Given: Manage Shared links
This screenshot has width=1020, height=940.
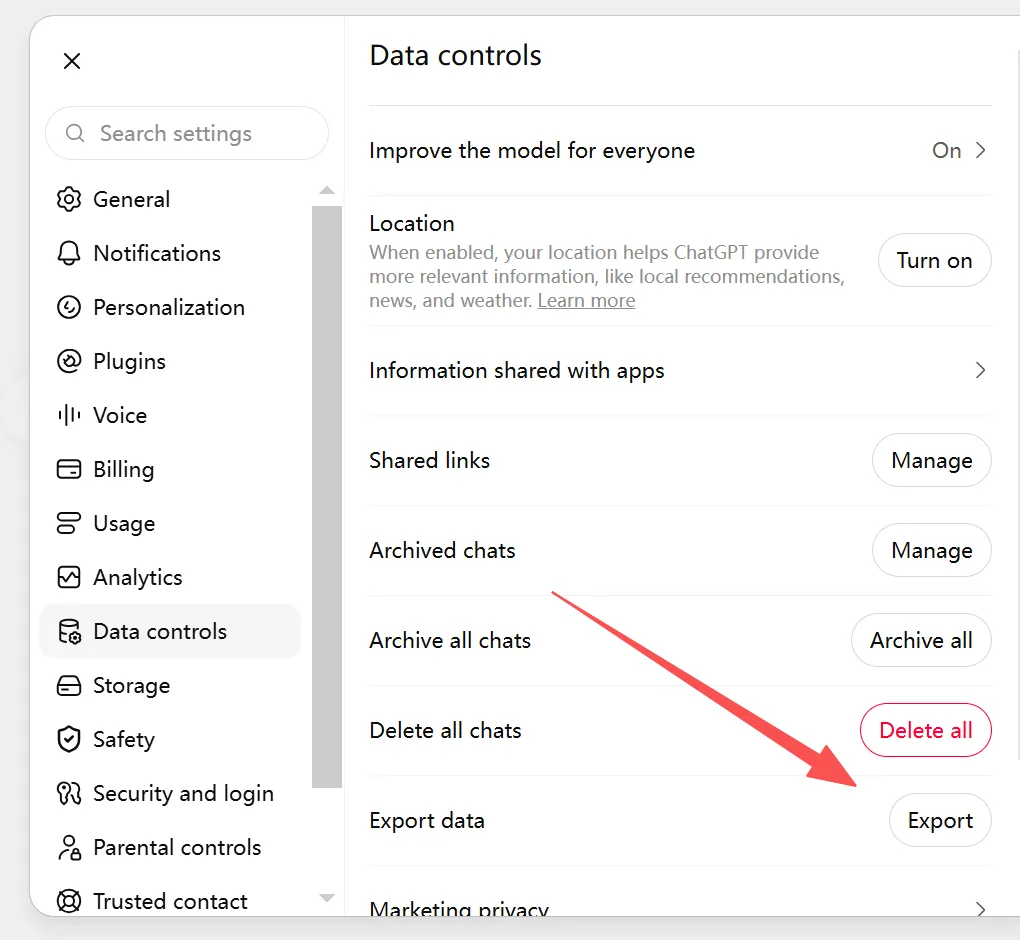Looking at the screenshot, I should click(932, 460).
